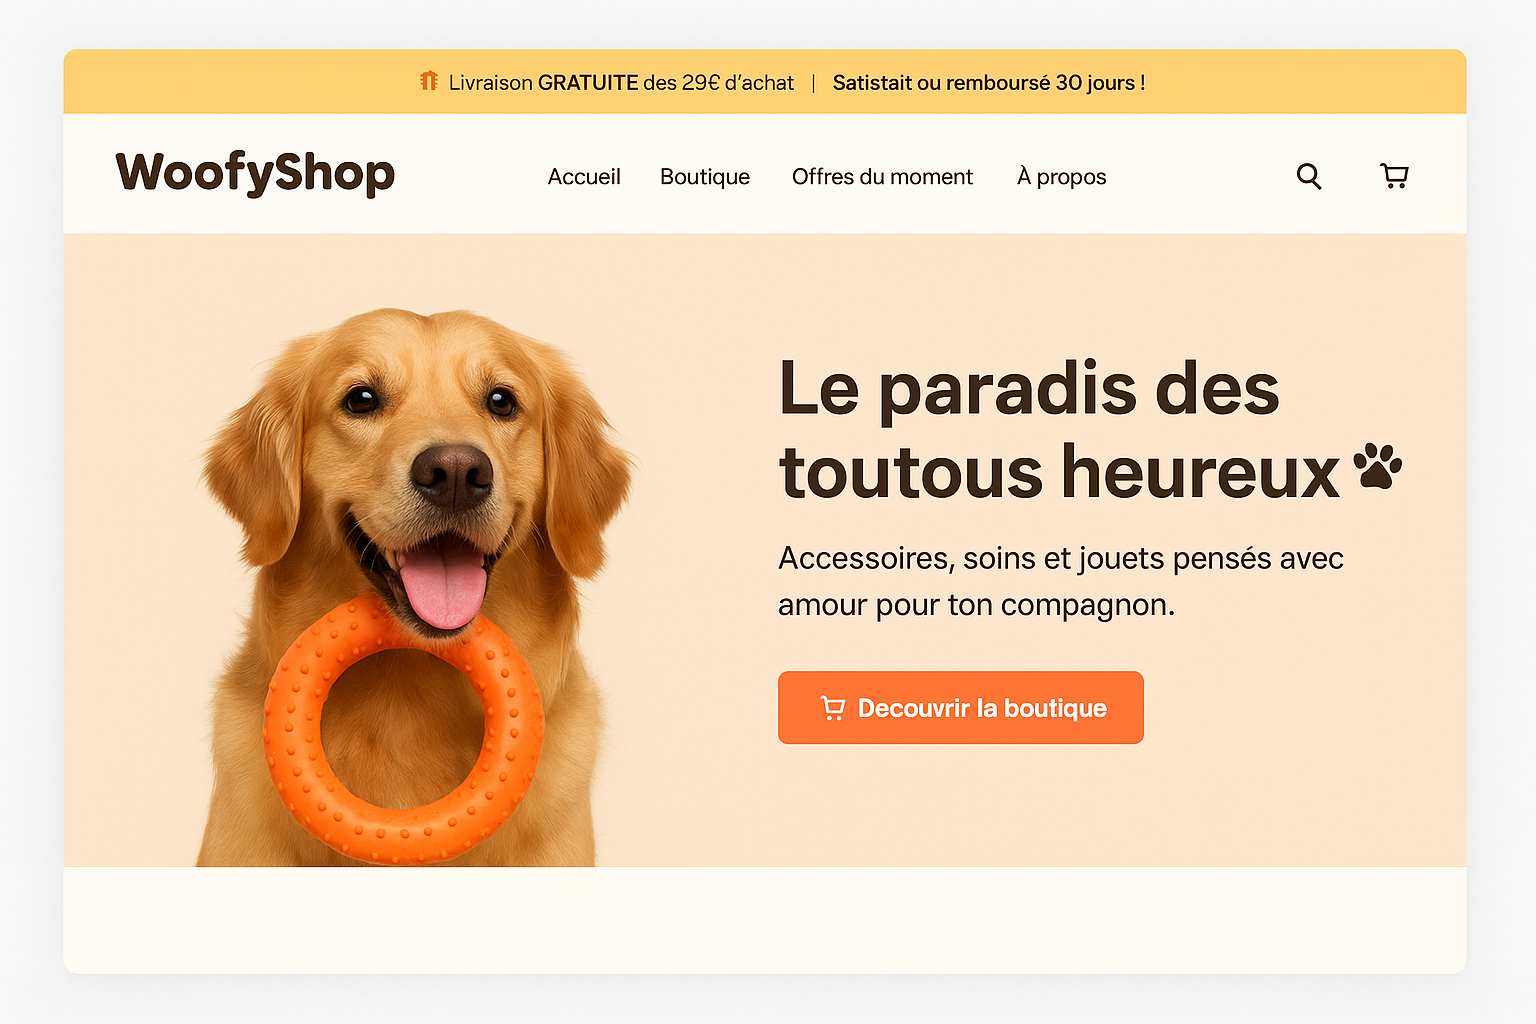
Task: Click the paw print icon beside headline
Action: [1377, 466]
